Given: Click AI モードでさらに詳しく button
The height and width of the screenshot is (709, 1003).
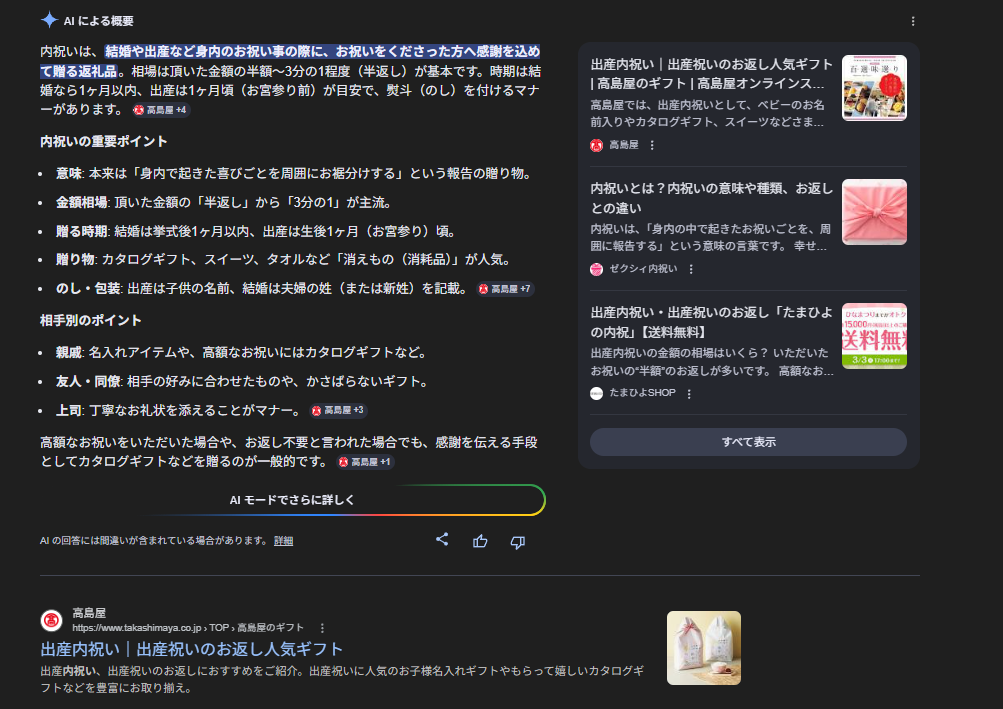Looking at the screenshot, I should pos(292,500).
